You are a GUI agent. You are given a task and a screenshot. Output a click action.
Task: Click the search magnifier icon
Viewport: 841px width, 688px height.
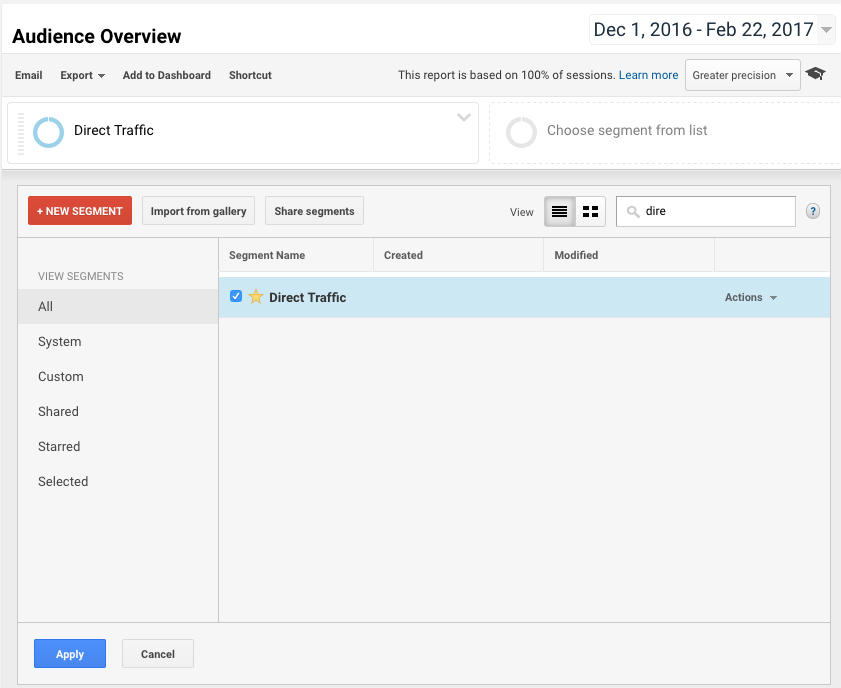[633, 212]
